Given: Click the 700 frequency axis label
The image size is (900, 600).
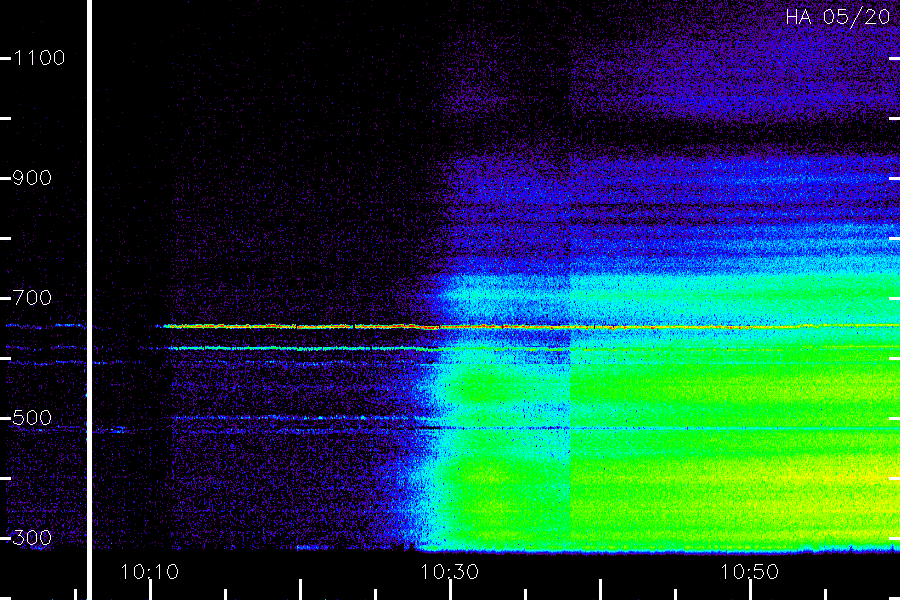Looking at the screenshot, I should pos(32,298).
